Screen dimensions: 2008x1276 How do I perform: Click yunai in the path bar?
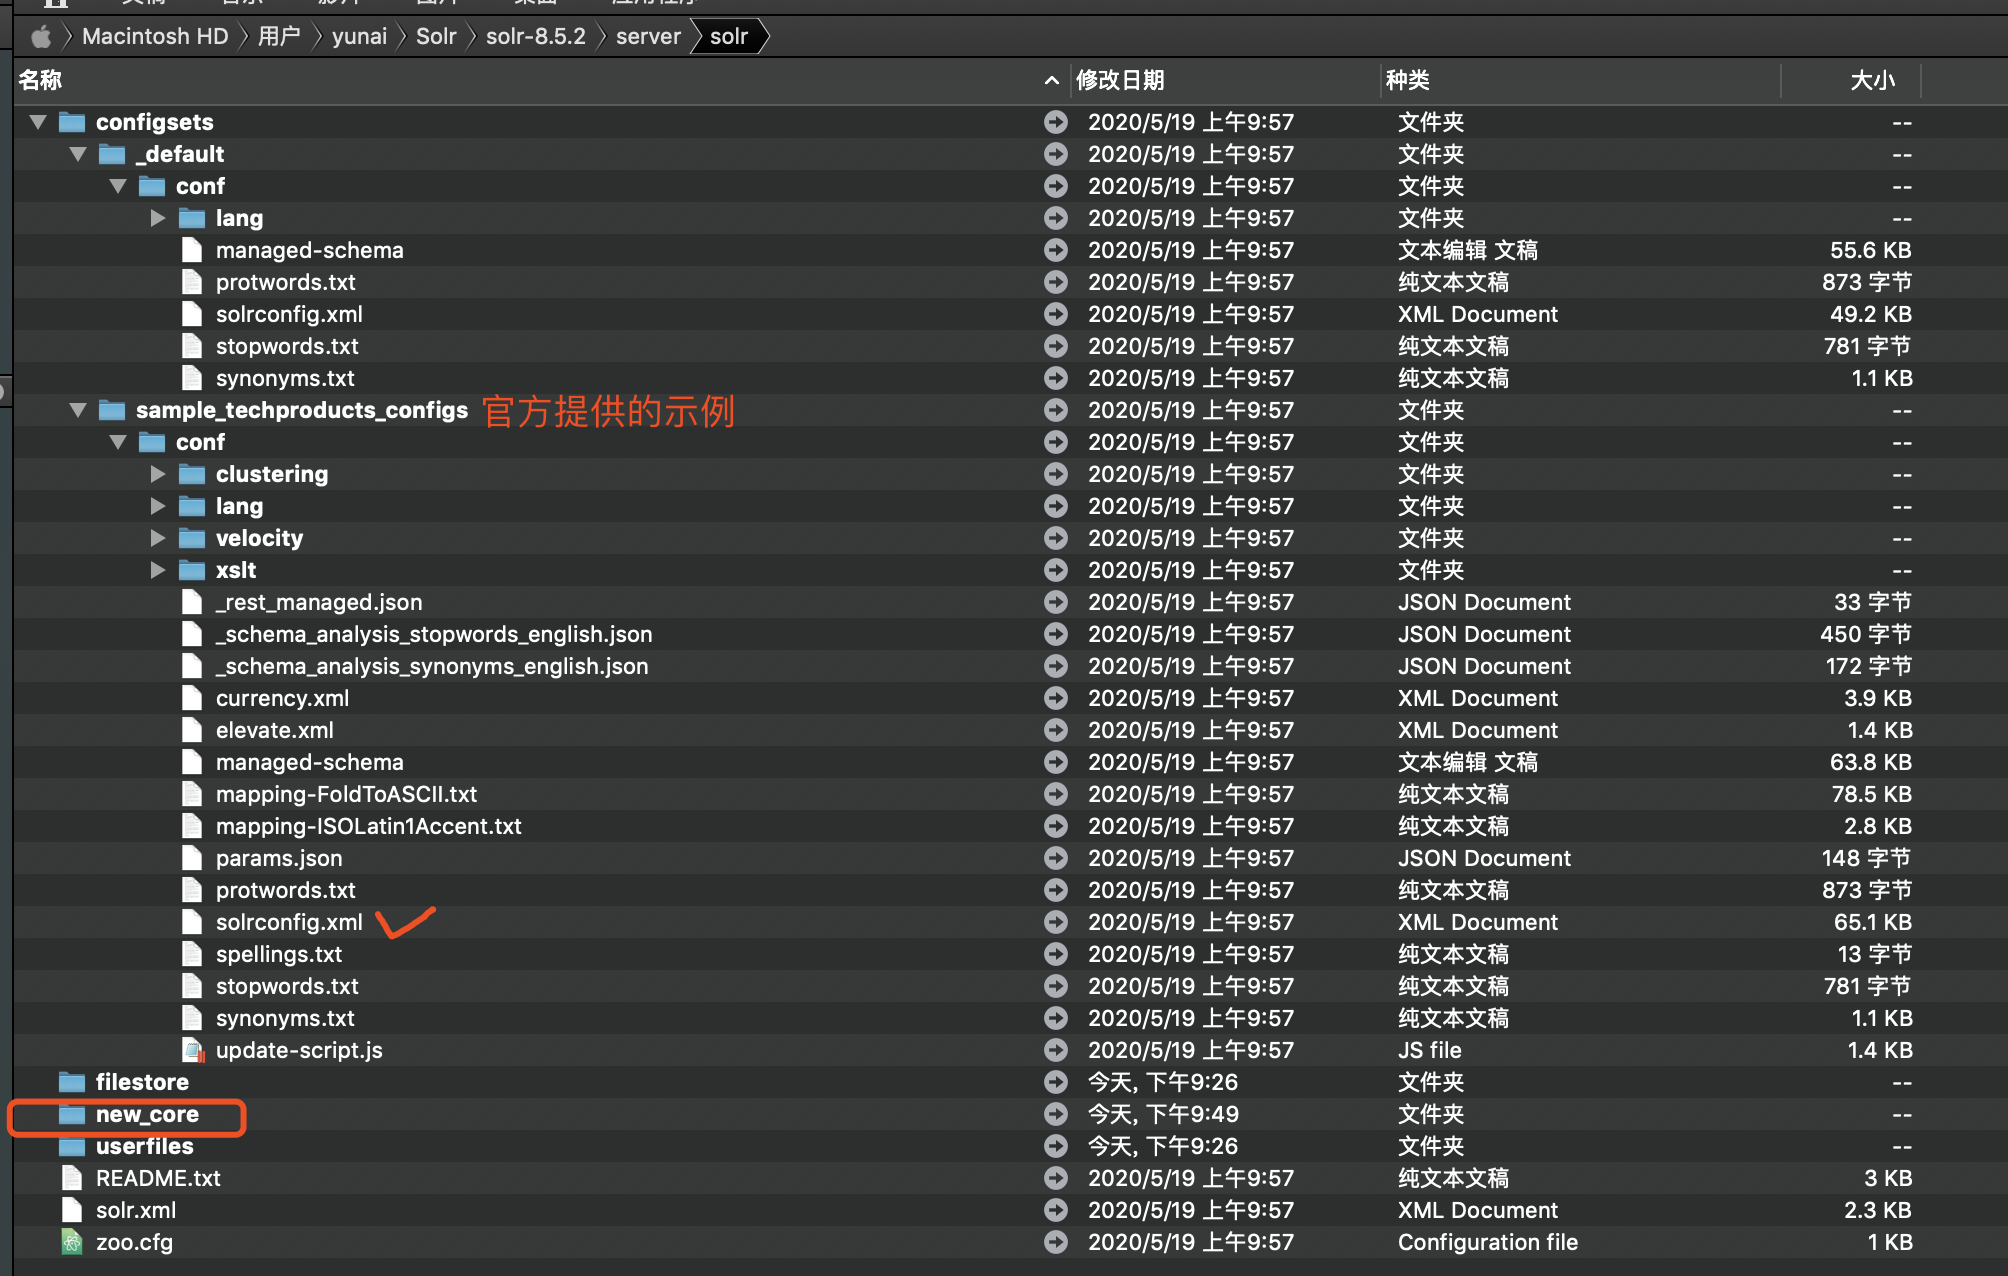pos(359,37)
